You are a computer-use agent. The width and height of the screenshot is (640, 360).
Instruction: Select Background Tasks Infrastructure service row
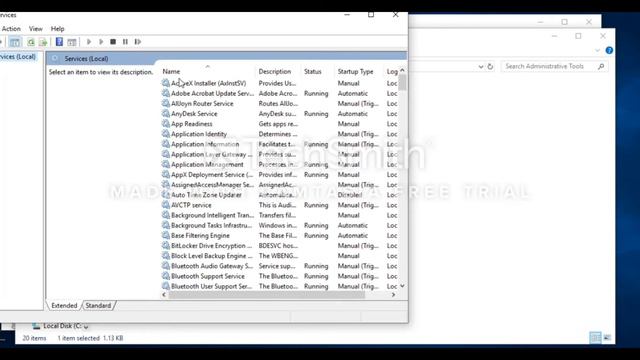(x=280, y=225)
